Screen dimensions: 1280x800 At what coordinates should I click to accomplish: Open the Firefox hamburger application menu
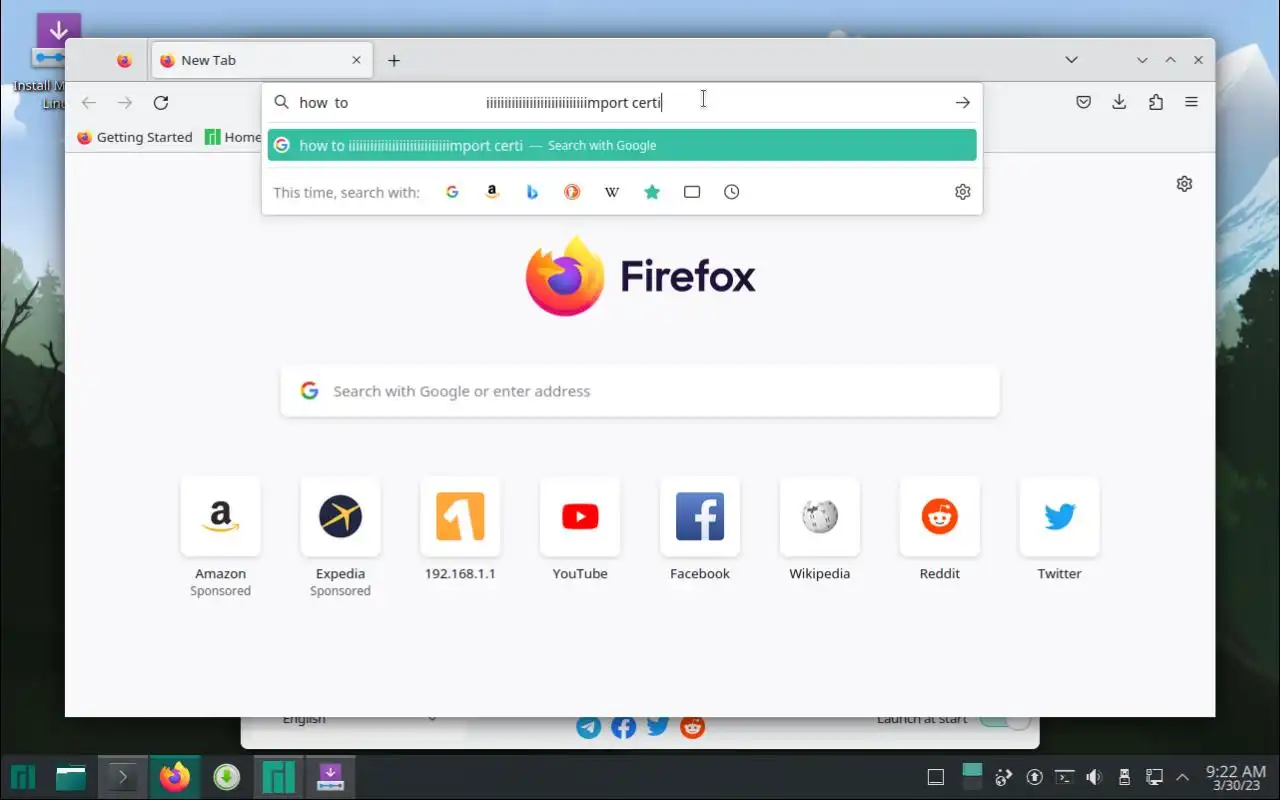pos(1191,102)
